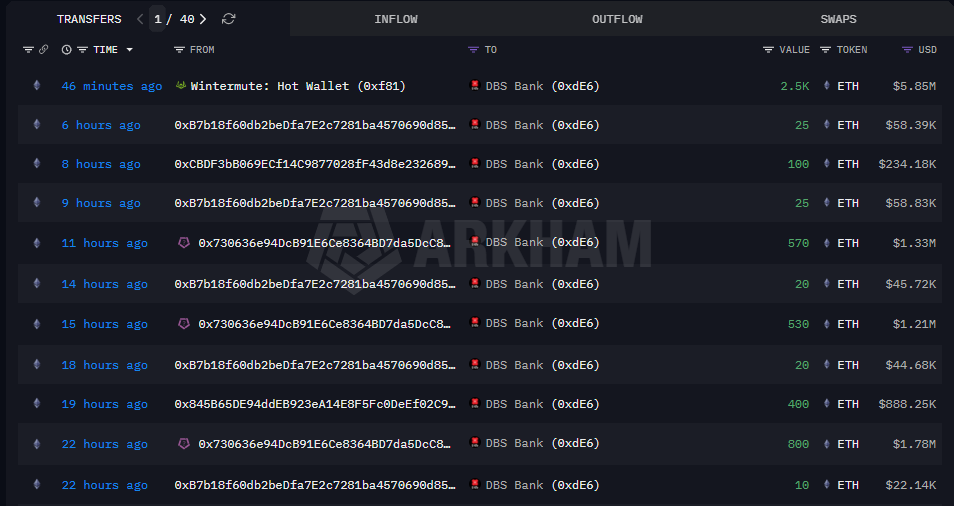Click the $234.18K USD amount

coord(907,164)
